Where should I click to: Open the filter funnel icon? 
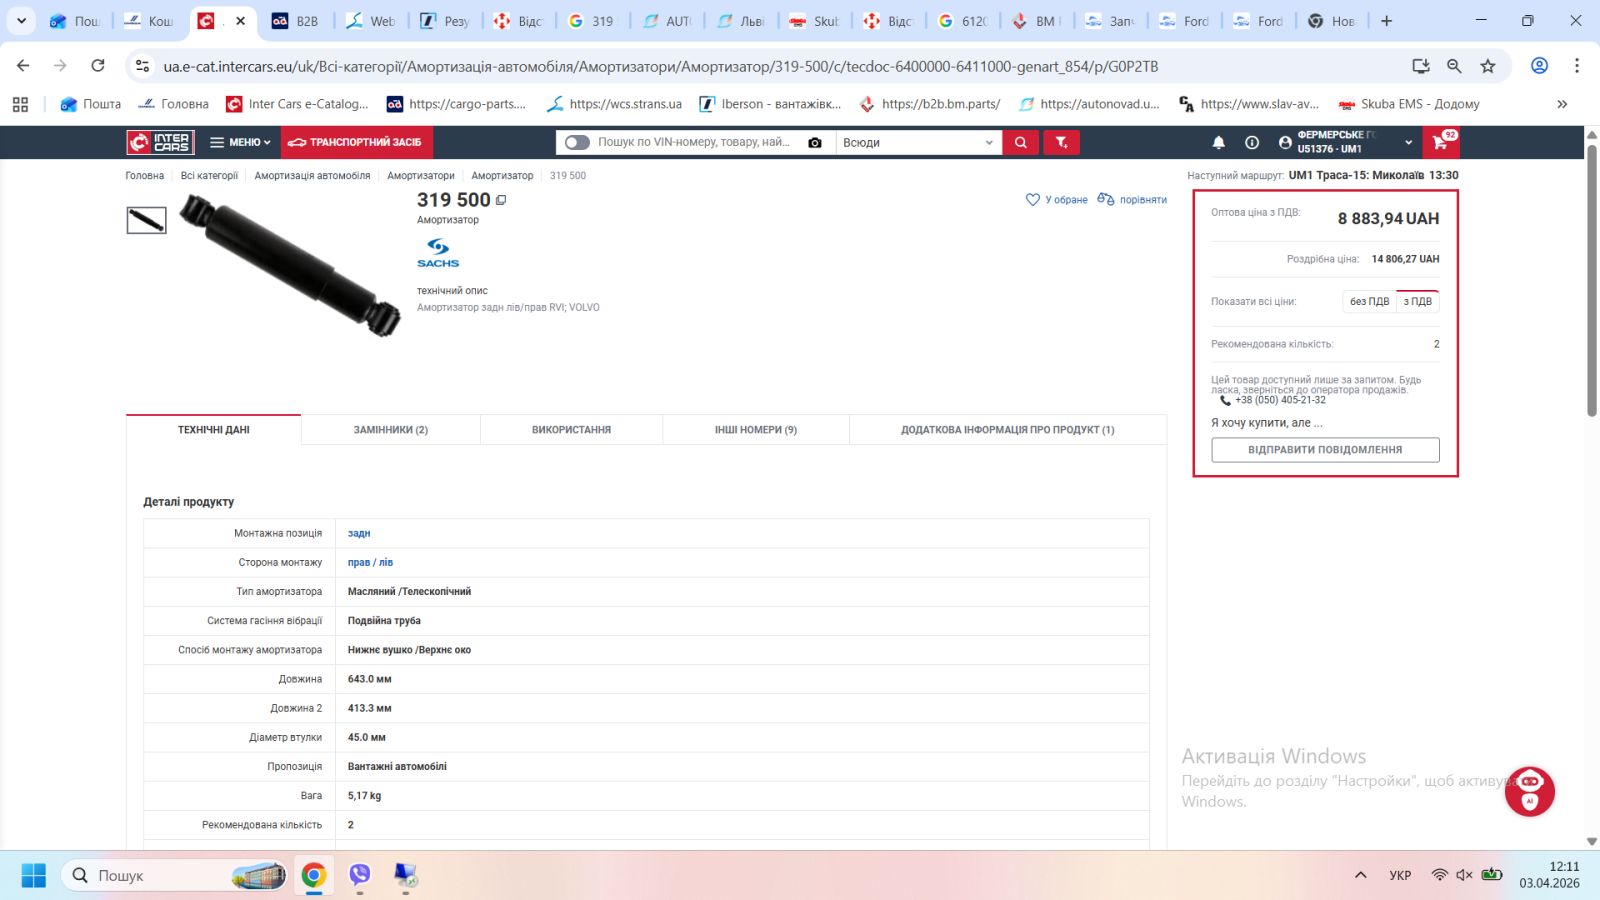(1061, 142)
